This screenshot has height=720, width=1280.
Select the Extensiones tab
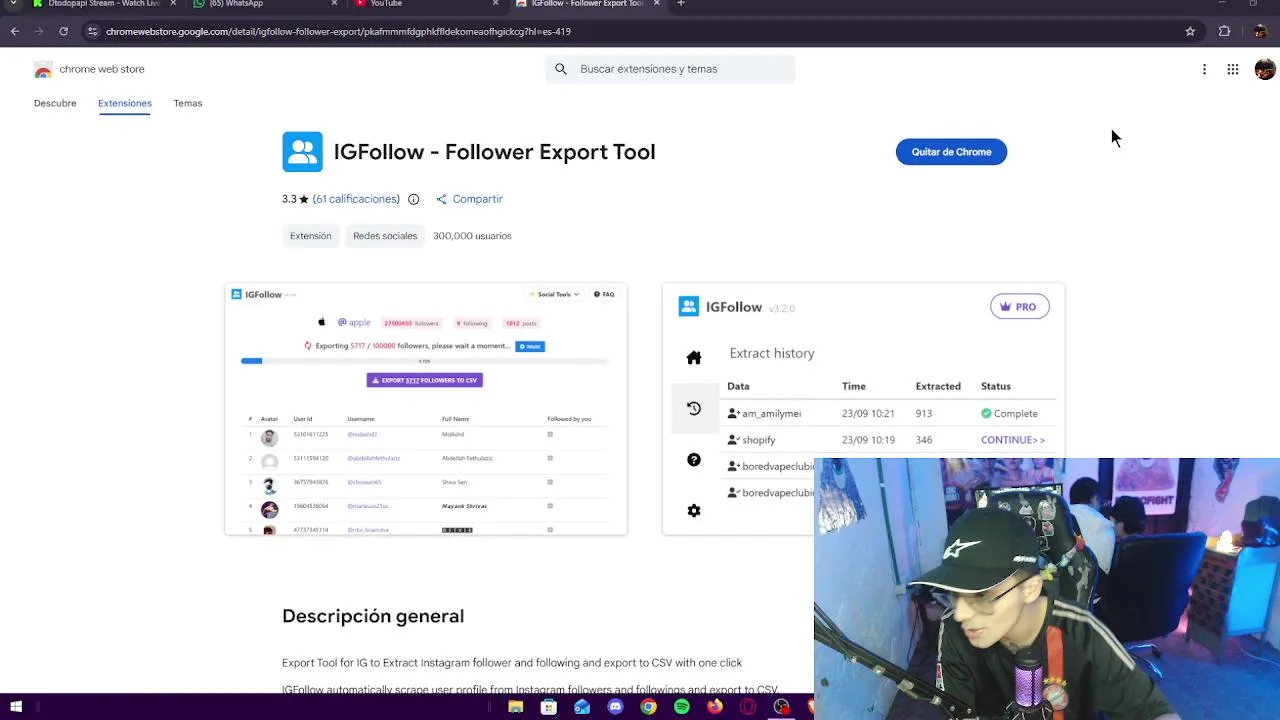tap(125, 103)
